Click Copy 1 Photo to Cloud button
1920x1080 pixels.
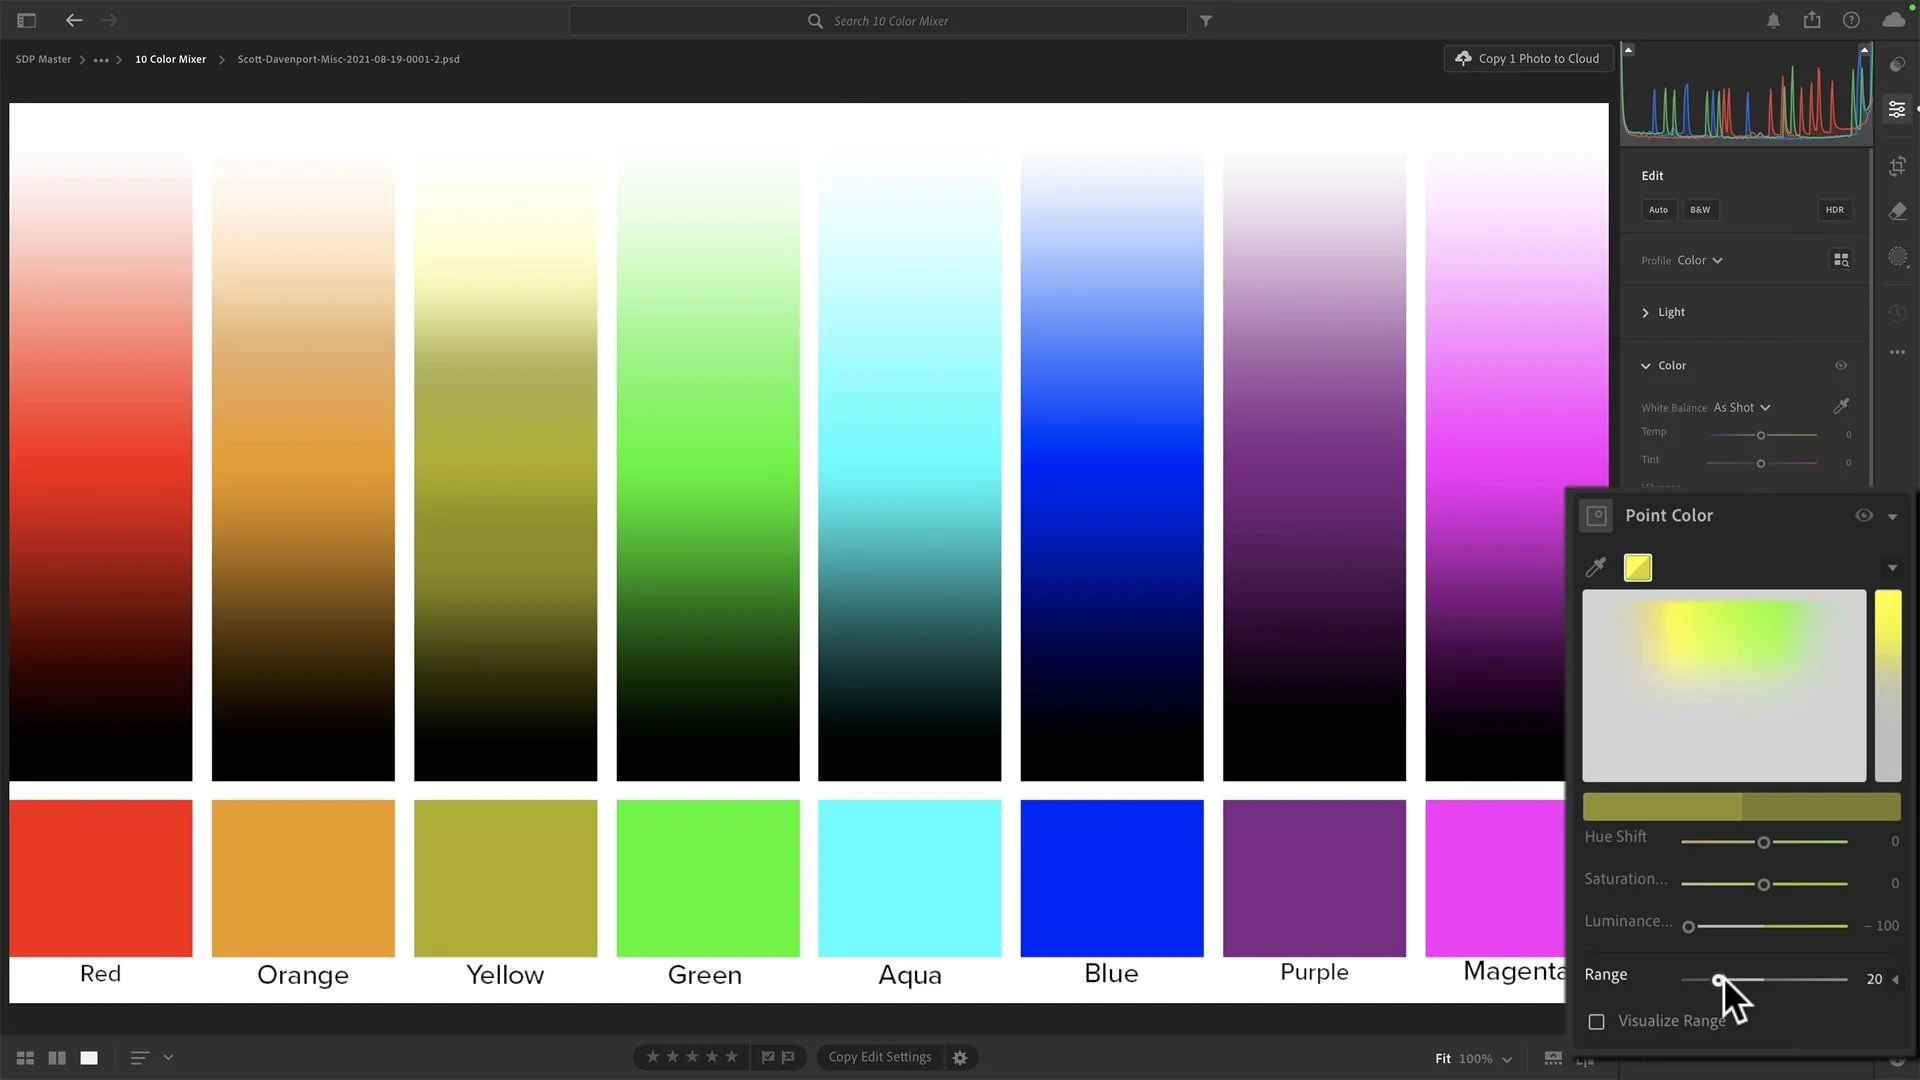tap(1528, 59)
